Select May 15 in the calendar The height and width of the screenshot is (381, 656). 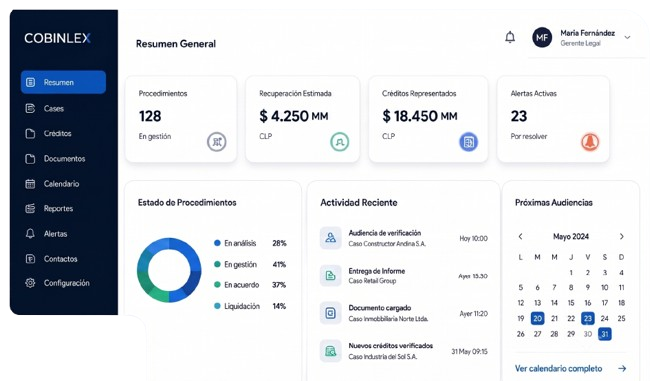click(x=571, y=303)
